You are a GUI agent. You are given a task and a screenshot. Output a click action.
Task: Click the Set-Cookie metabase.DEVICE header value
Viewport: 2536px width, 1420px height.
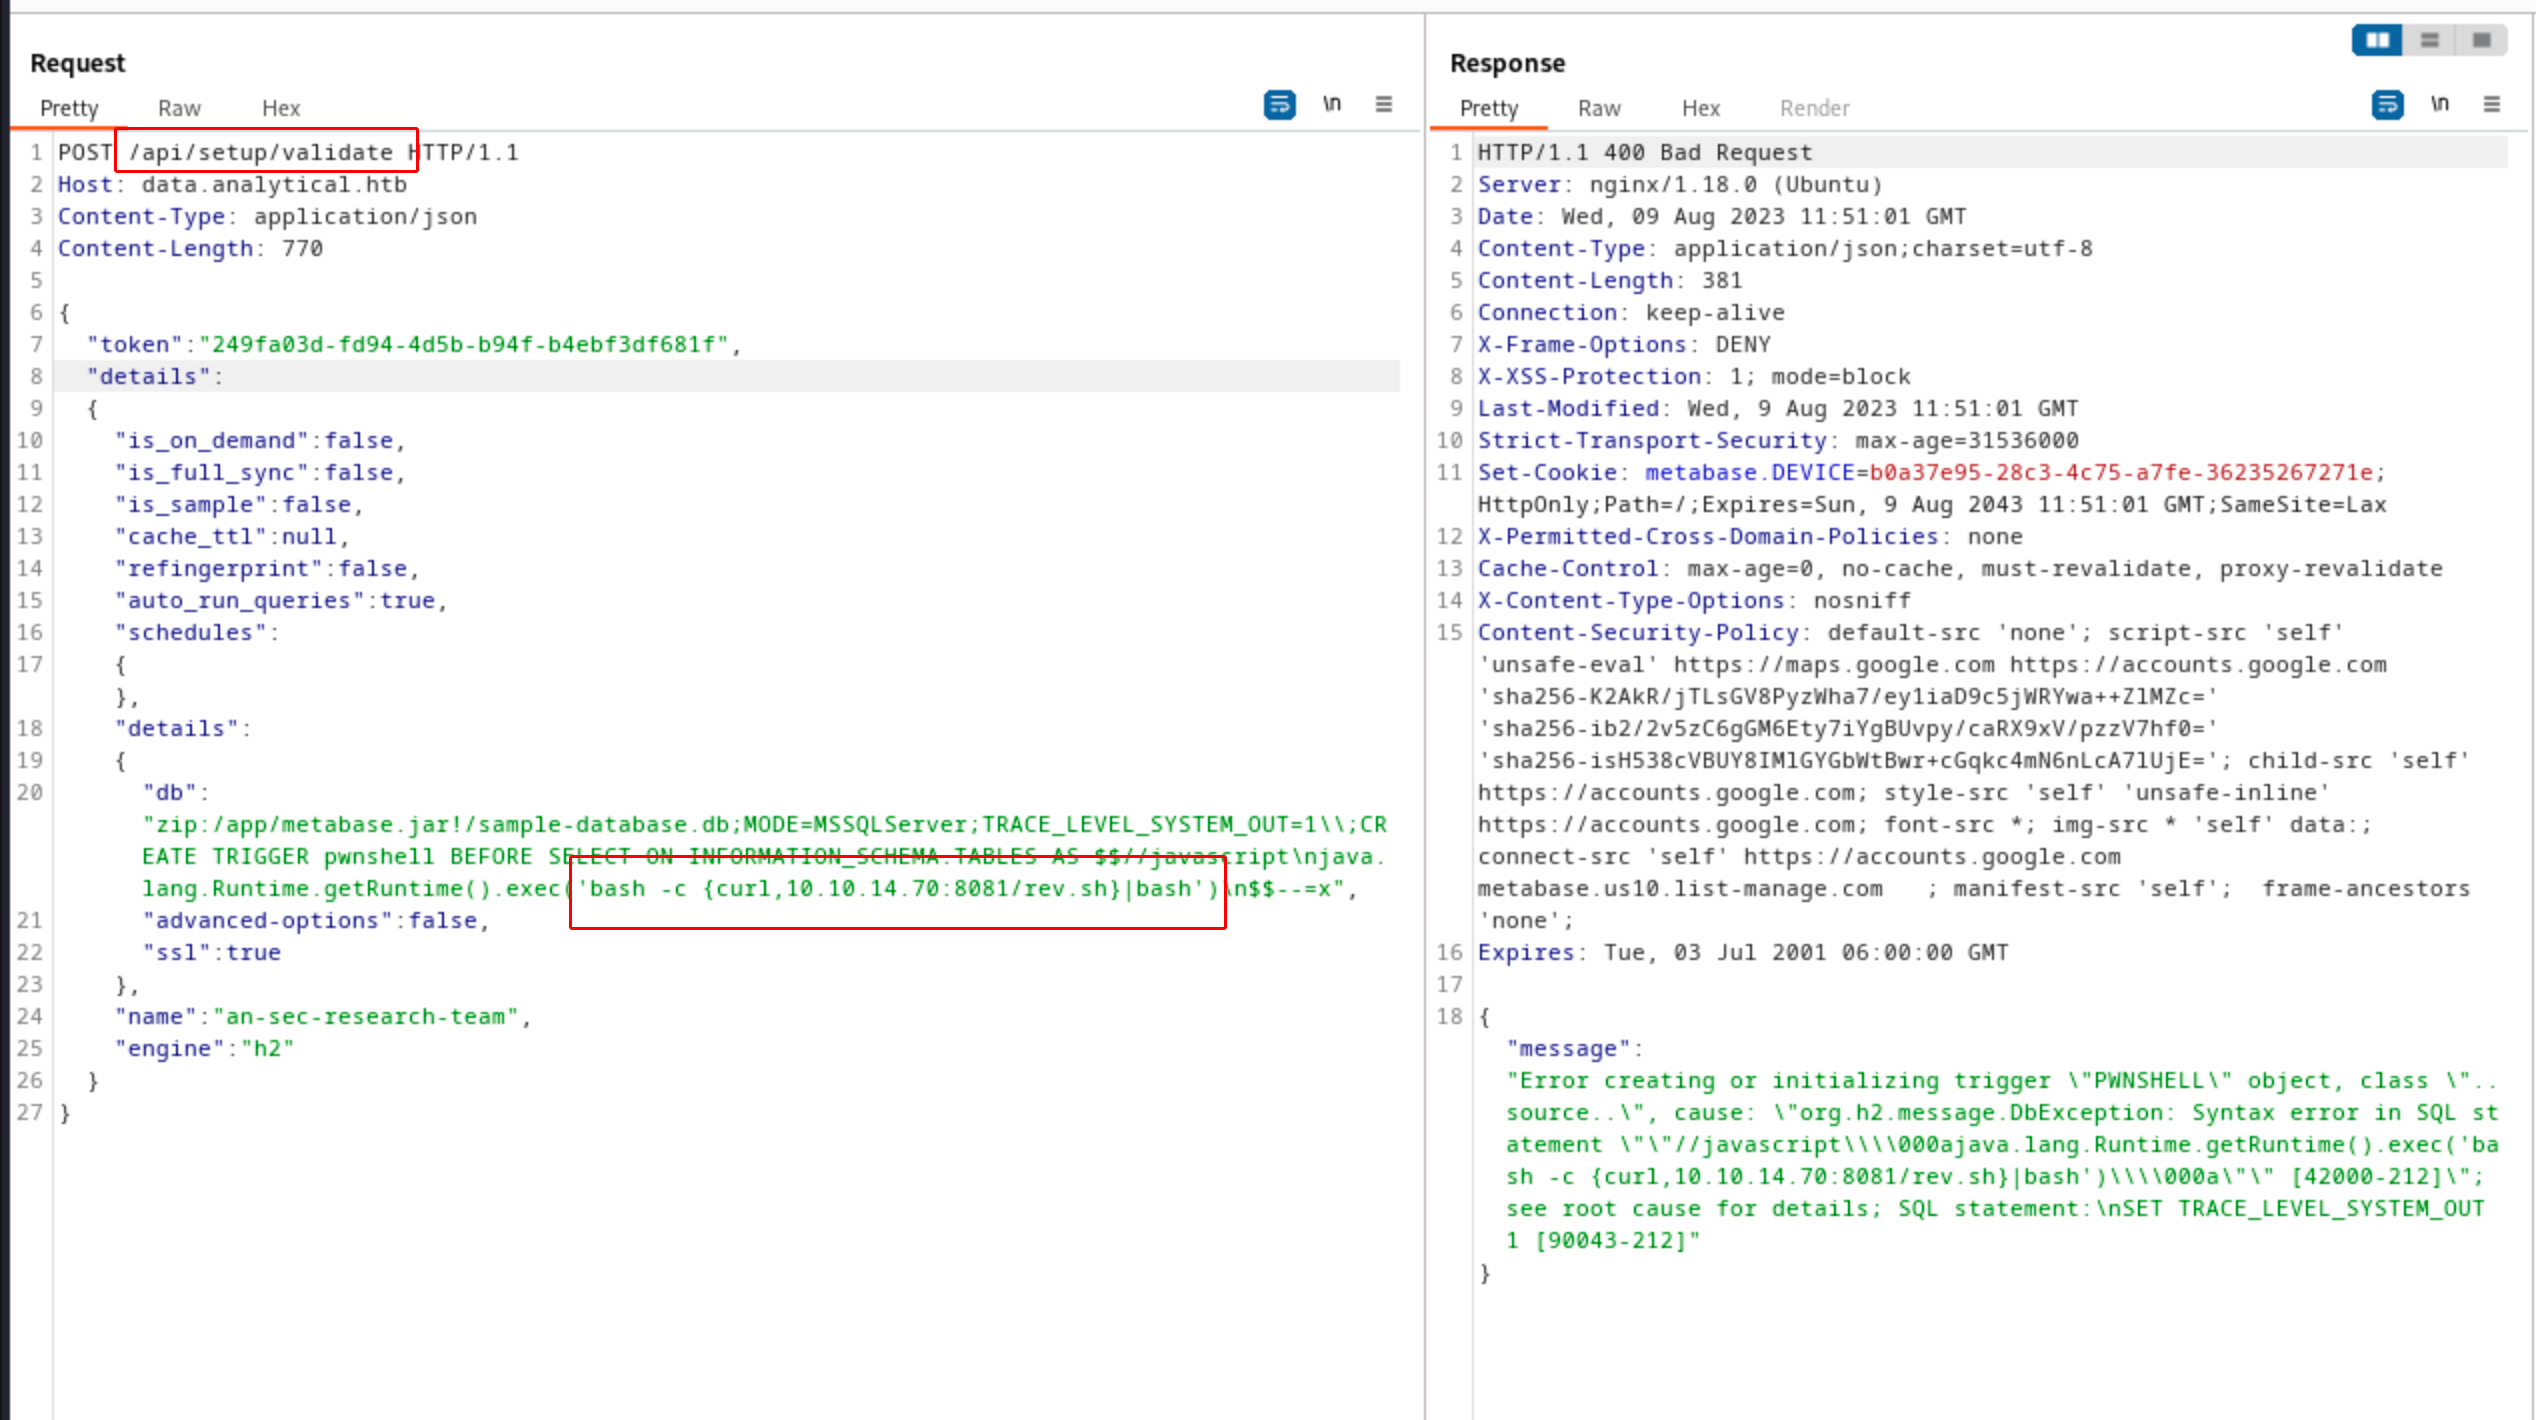(x=2120, y=473)
